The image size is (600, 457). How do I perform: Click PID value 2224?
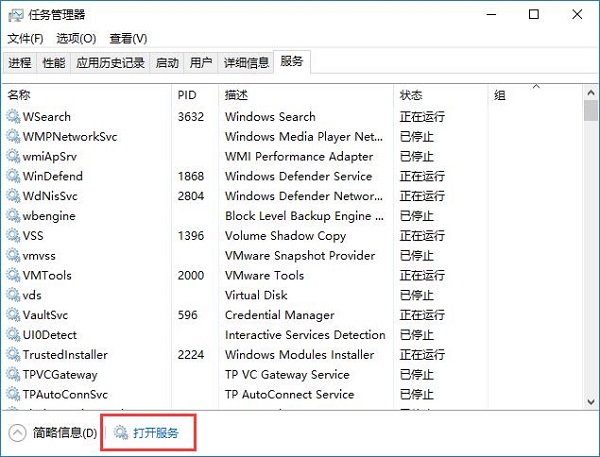coord(191,355)
